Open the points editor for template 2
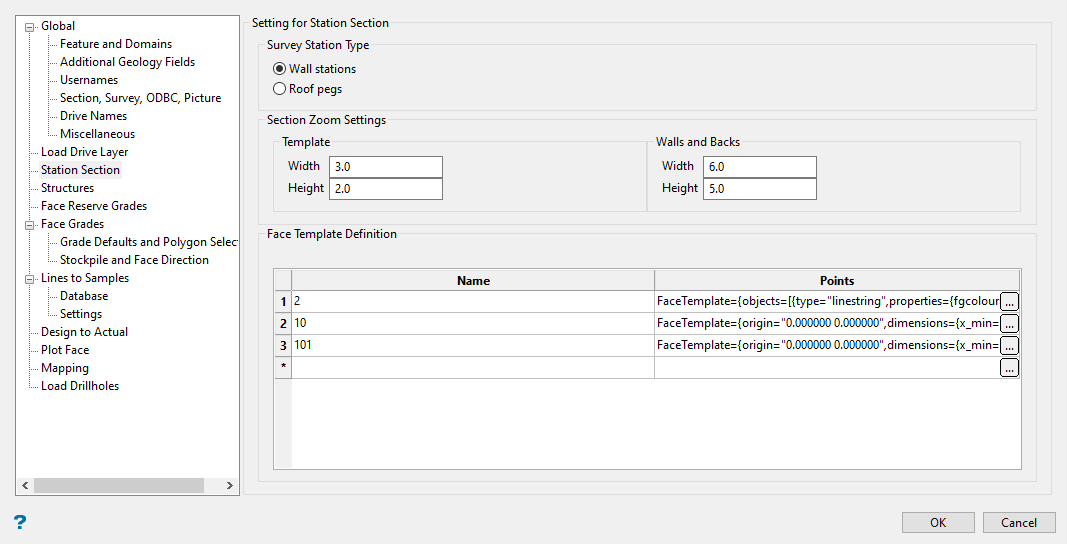 (1010, 301)
